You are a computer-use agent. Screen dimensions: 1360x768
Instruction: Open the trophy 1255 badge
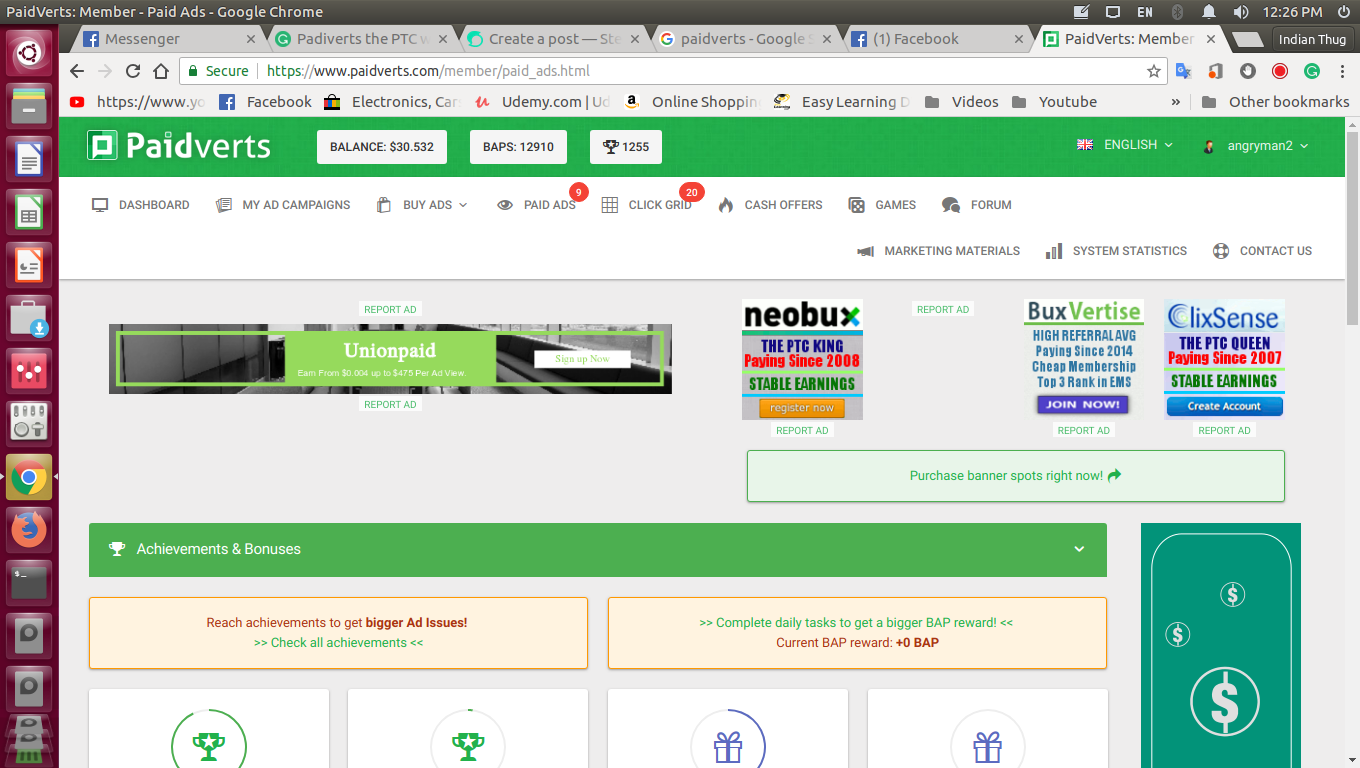(626, 147)
